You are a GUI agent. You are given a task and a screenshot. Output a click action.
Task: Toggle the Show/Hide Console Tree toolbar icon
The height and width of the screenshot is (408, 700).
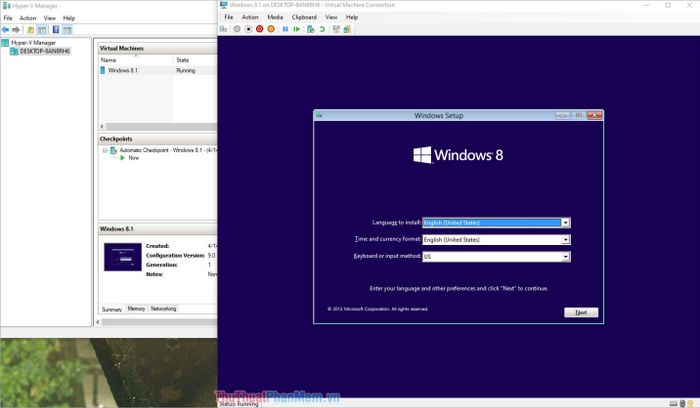pyautogui.click(x=42, y=30)
